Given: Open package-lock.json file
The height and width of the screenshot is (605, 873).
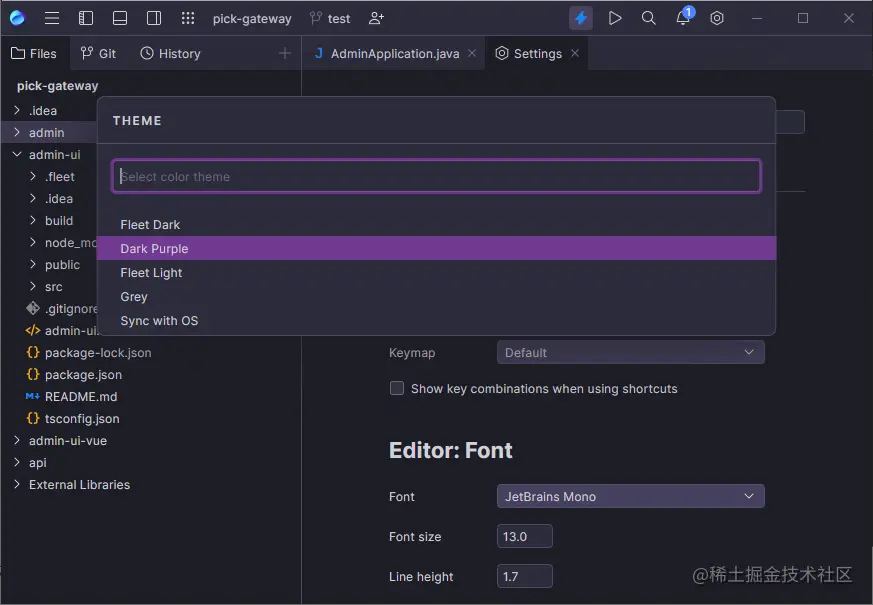Looking at the screenshot, I should point(89,352).
